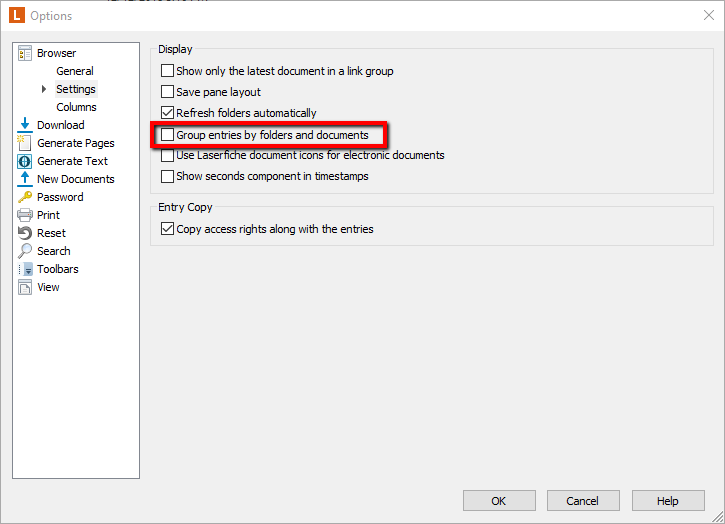This screenshot has width=725, height=524.
Task: Open the Help button
Action: pos(668,501)
